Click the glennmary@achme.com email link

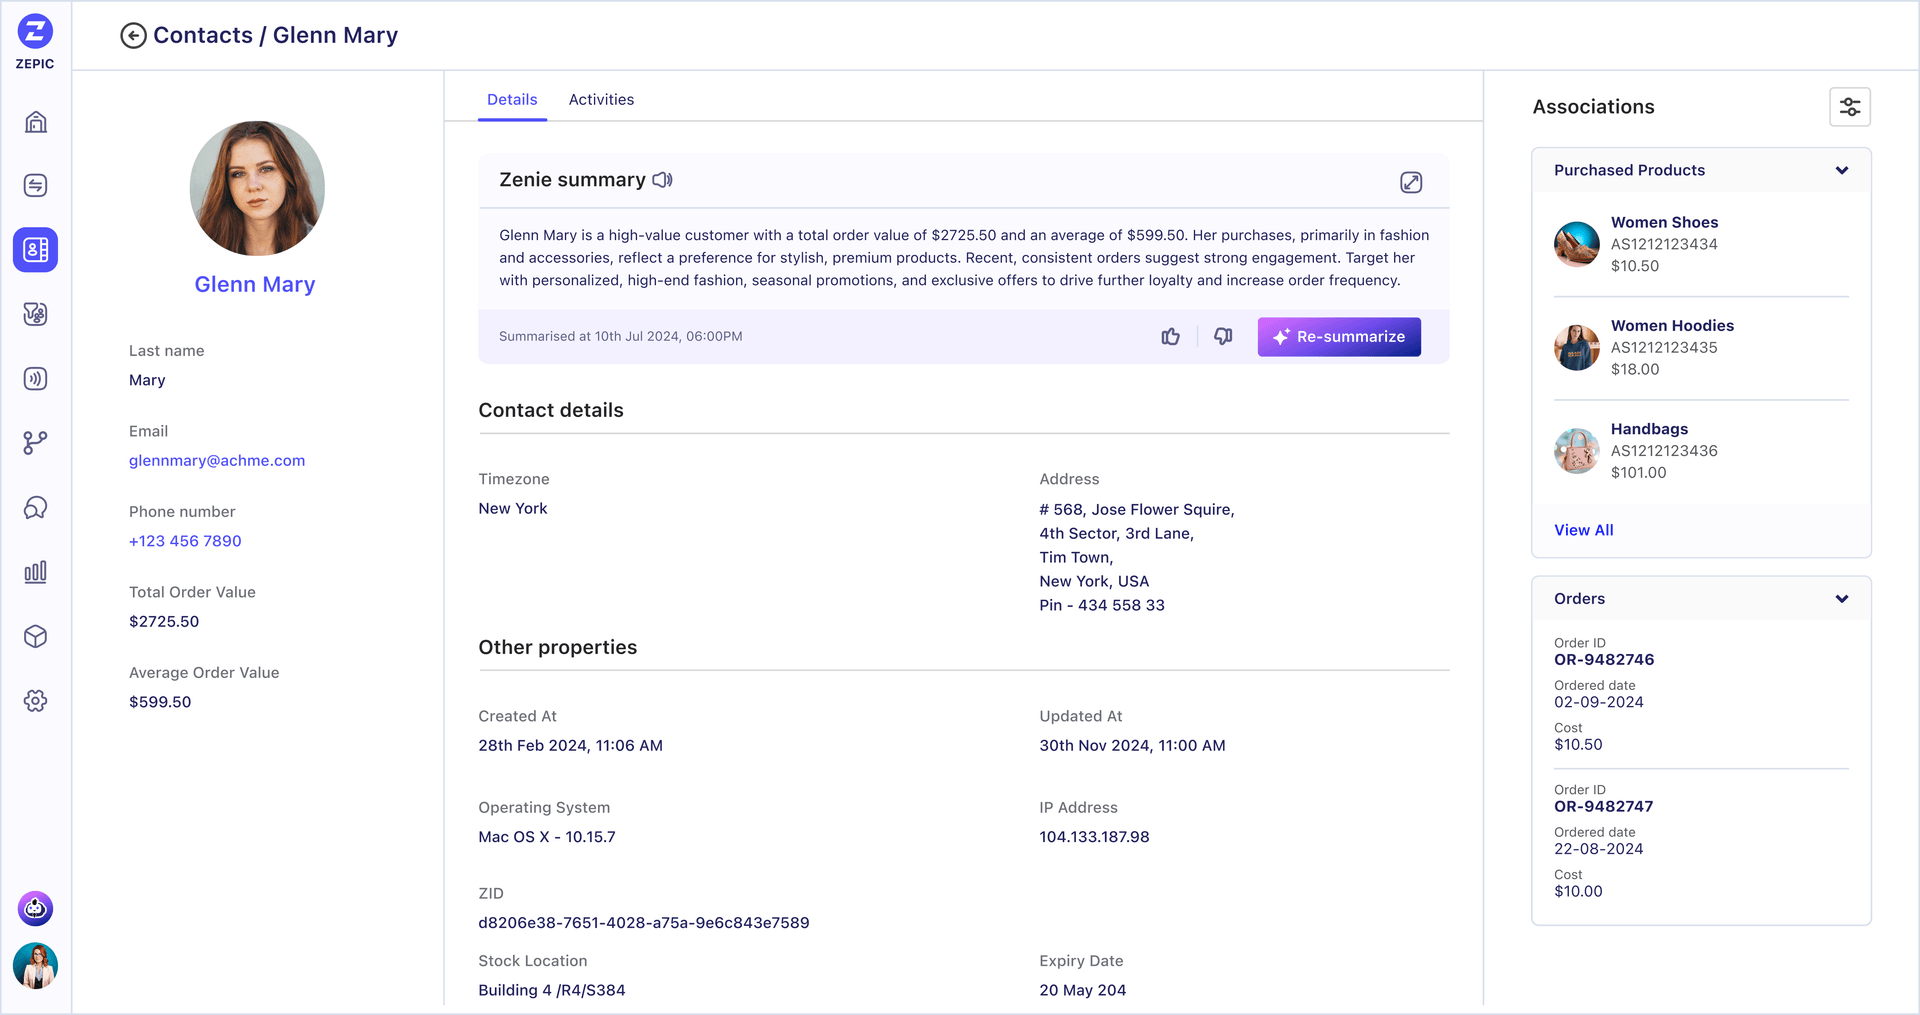pos(217,461)
